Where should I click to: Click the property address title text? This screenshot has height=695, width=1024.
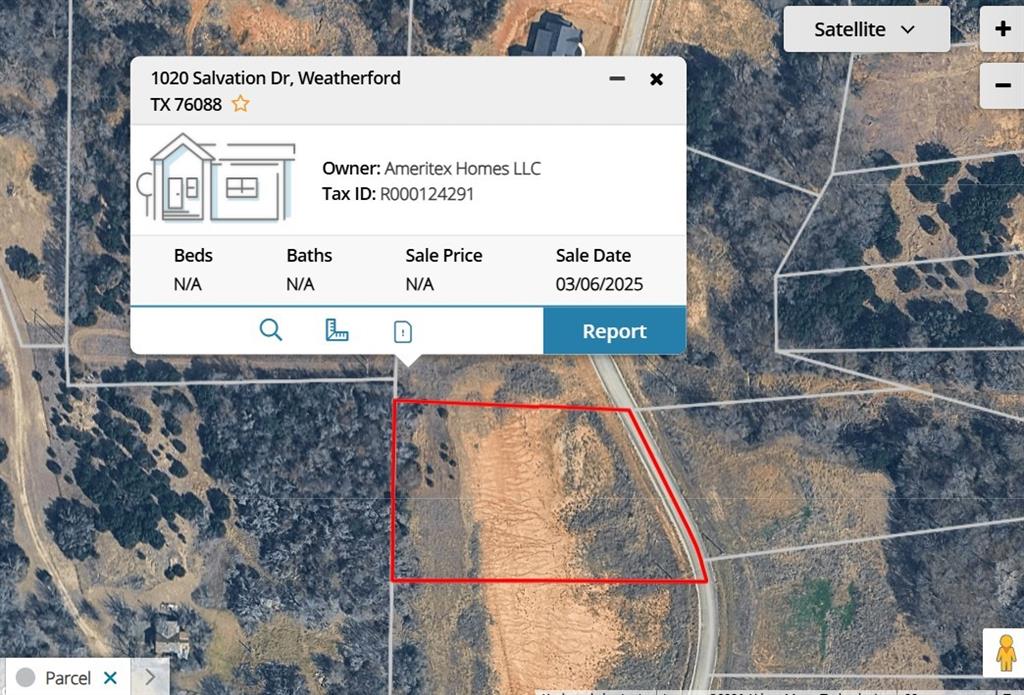pyautogui.click(x=275, y=78)
